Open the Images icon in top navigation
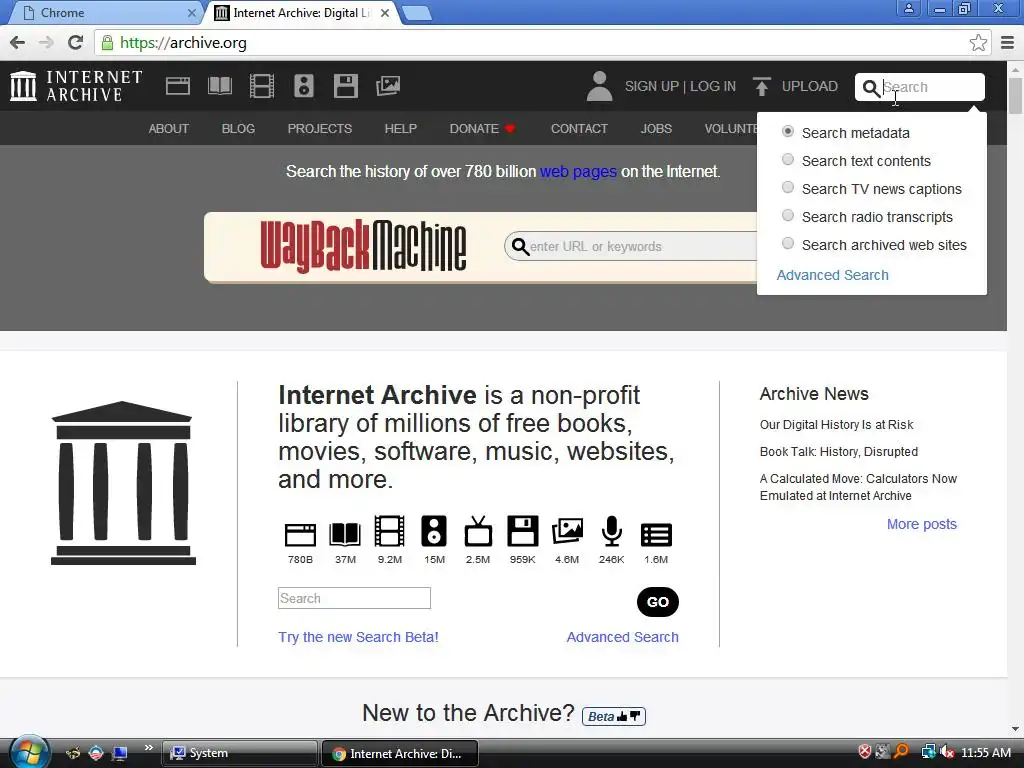The image size is (1024, 768). pos(388,86)
